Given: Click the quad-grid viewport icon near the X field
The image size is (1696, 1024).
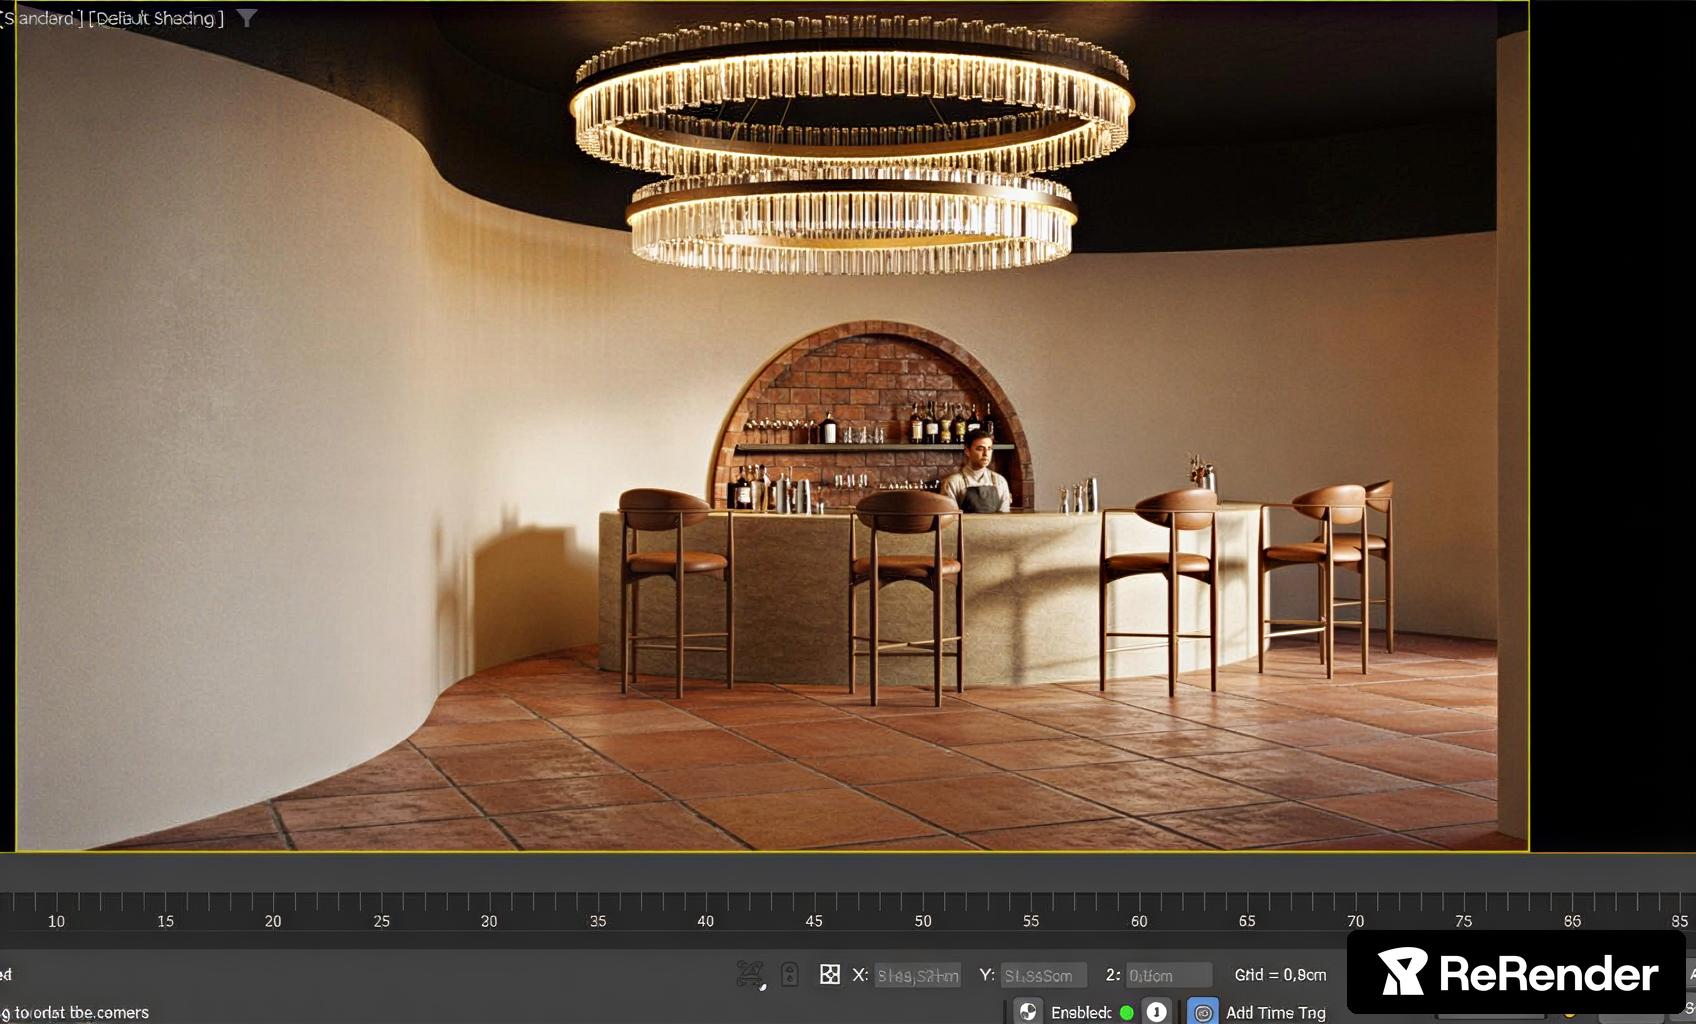Looking at the screenshot, I should (830, 974).
